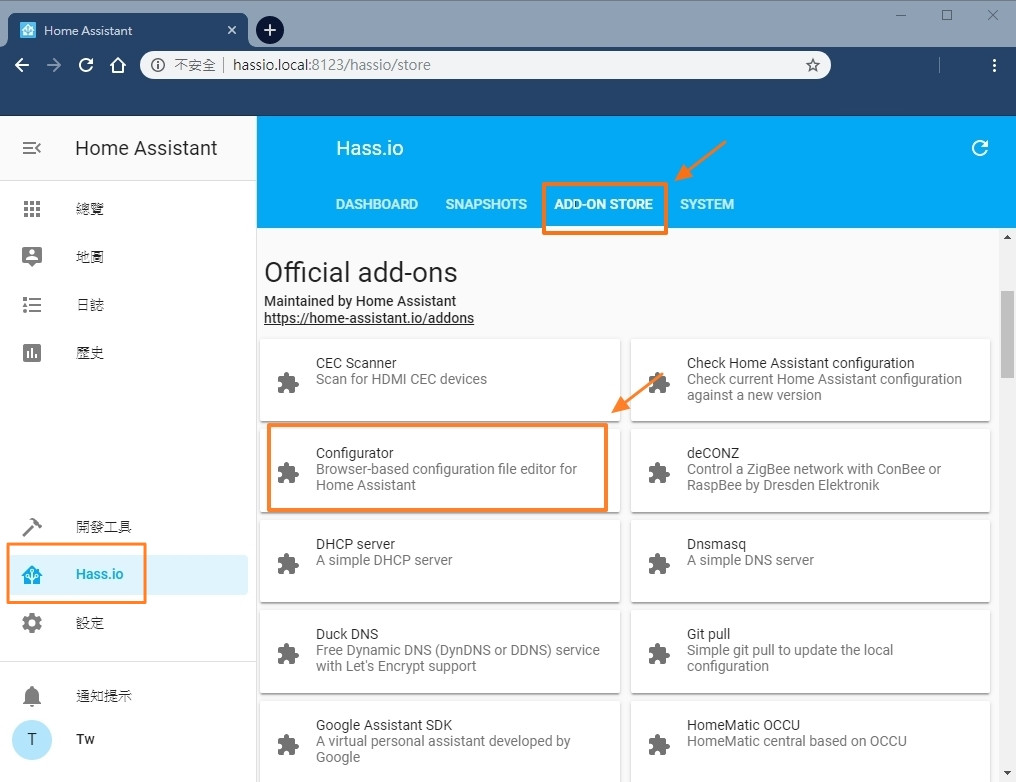Switch to the SYSTEM tab
The height and width of the screenshot is (782, 1016).
click(707, 204)
